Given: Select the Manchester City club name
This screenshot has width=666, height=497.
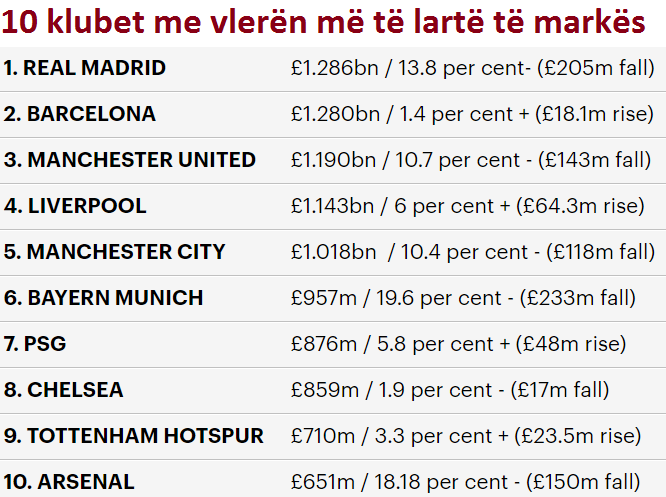Looking at the screenshot, I should [115, 252].
